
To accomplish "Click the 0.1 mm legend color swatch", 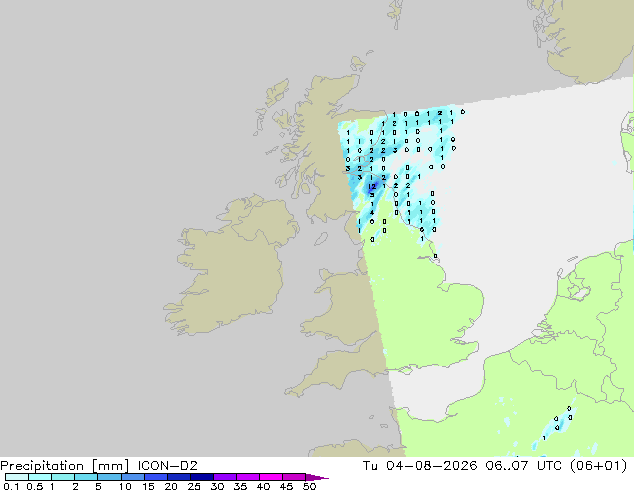I will tap(17, 477).
